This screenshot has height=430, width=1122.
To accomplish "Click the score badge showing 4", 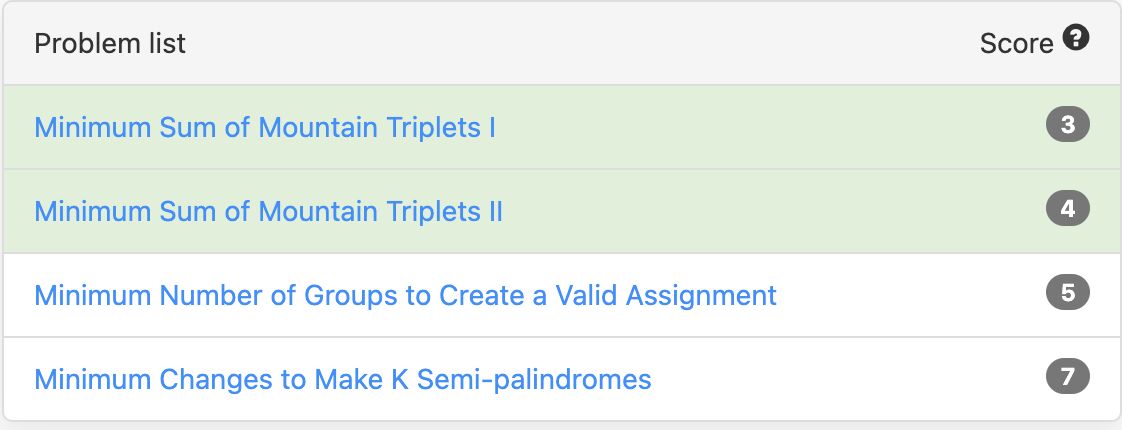I will point(1068,208).
